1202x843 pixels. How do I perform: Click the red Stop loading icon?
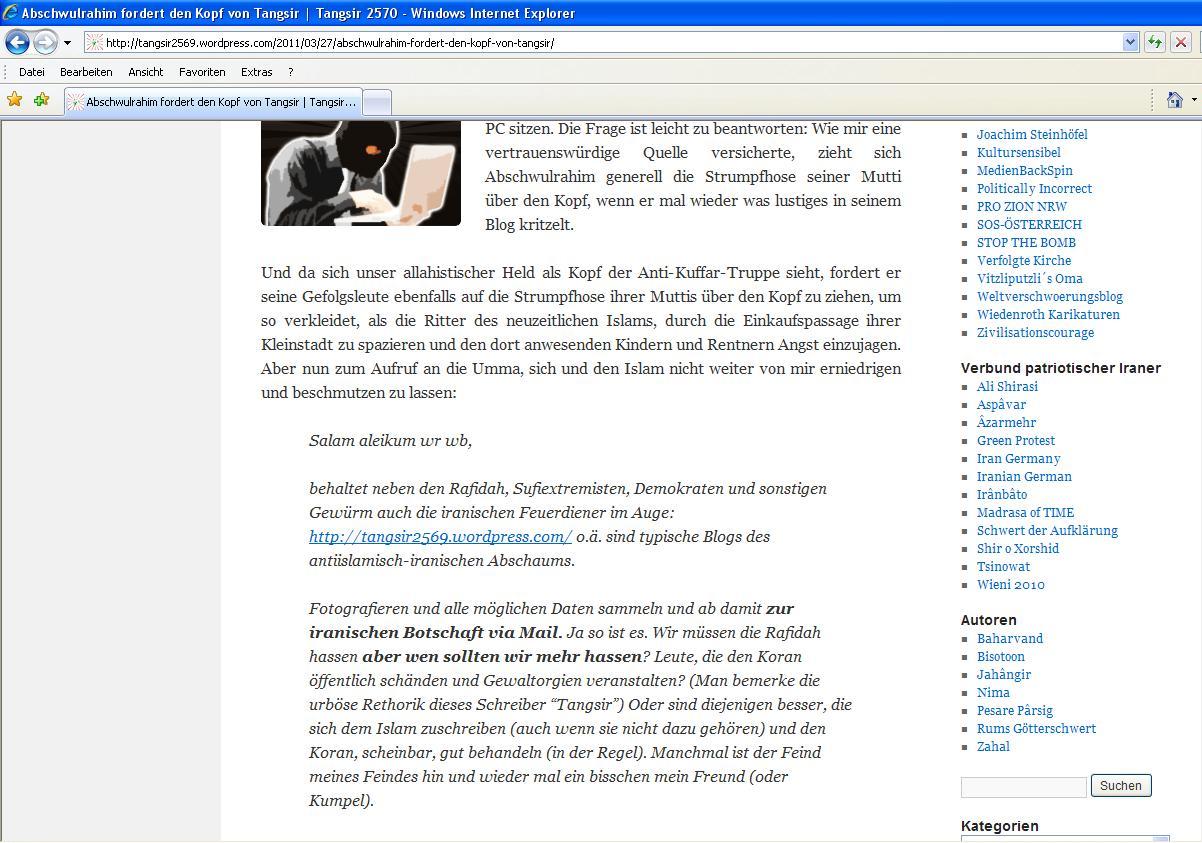[1181, 42]
